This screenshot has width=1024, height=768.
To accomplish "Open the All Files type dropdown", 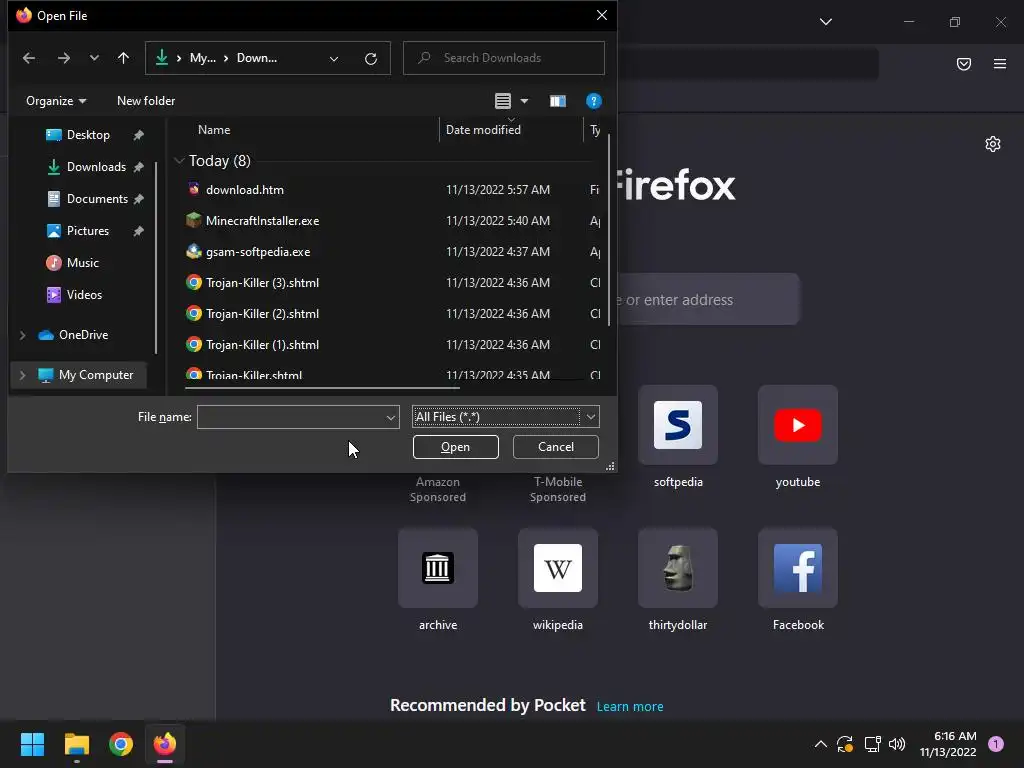I will point(505,417).
